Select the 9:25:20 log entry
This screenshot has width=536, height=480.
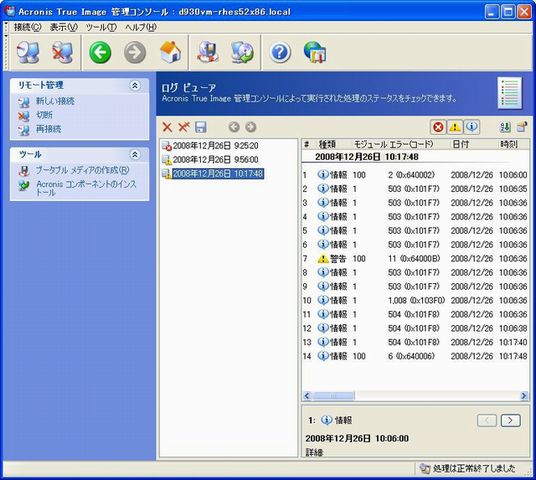[215, 146]
